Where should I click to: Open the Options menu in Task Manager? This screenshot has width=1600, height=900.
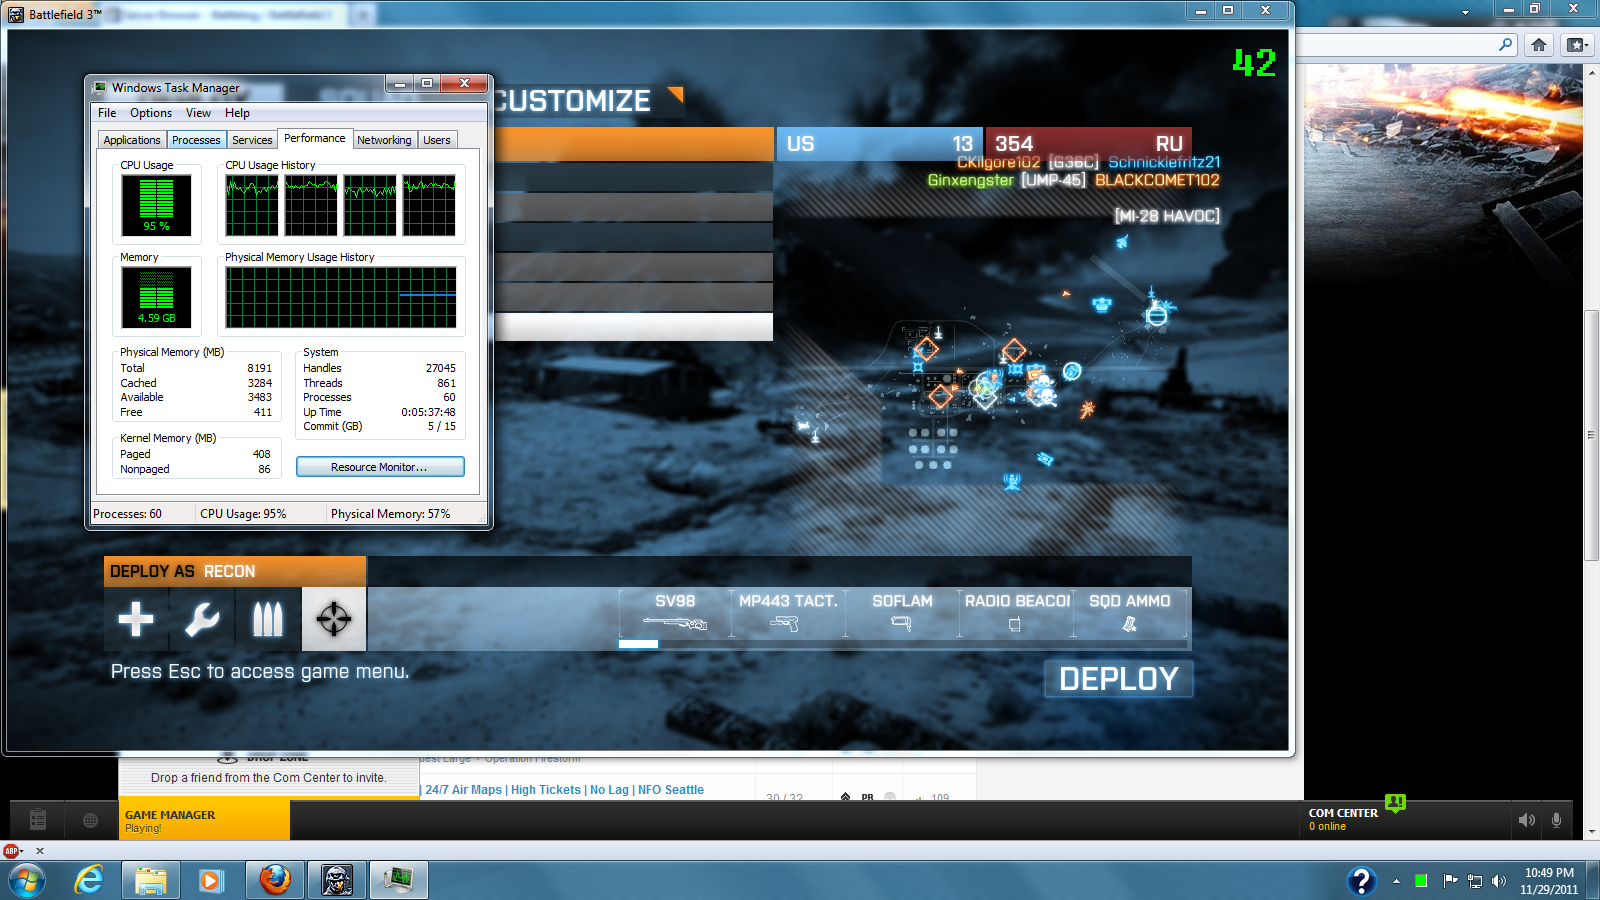click(x=151, y=113)
